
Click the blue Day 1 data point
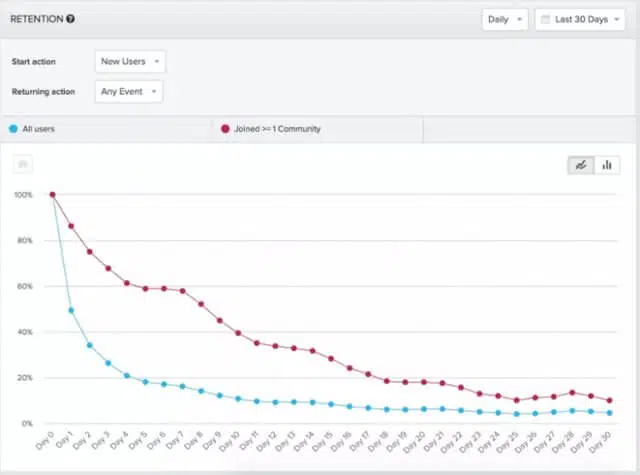[x=71, y=310]
